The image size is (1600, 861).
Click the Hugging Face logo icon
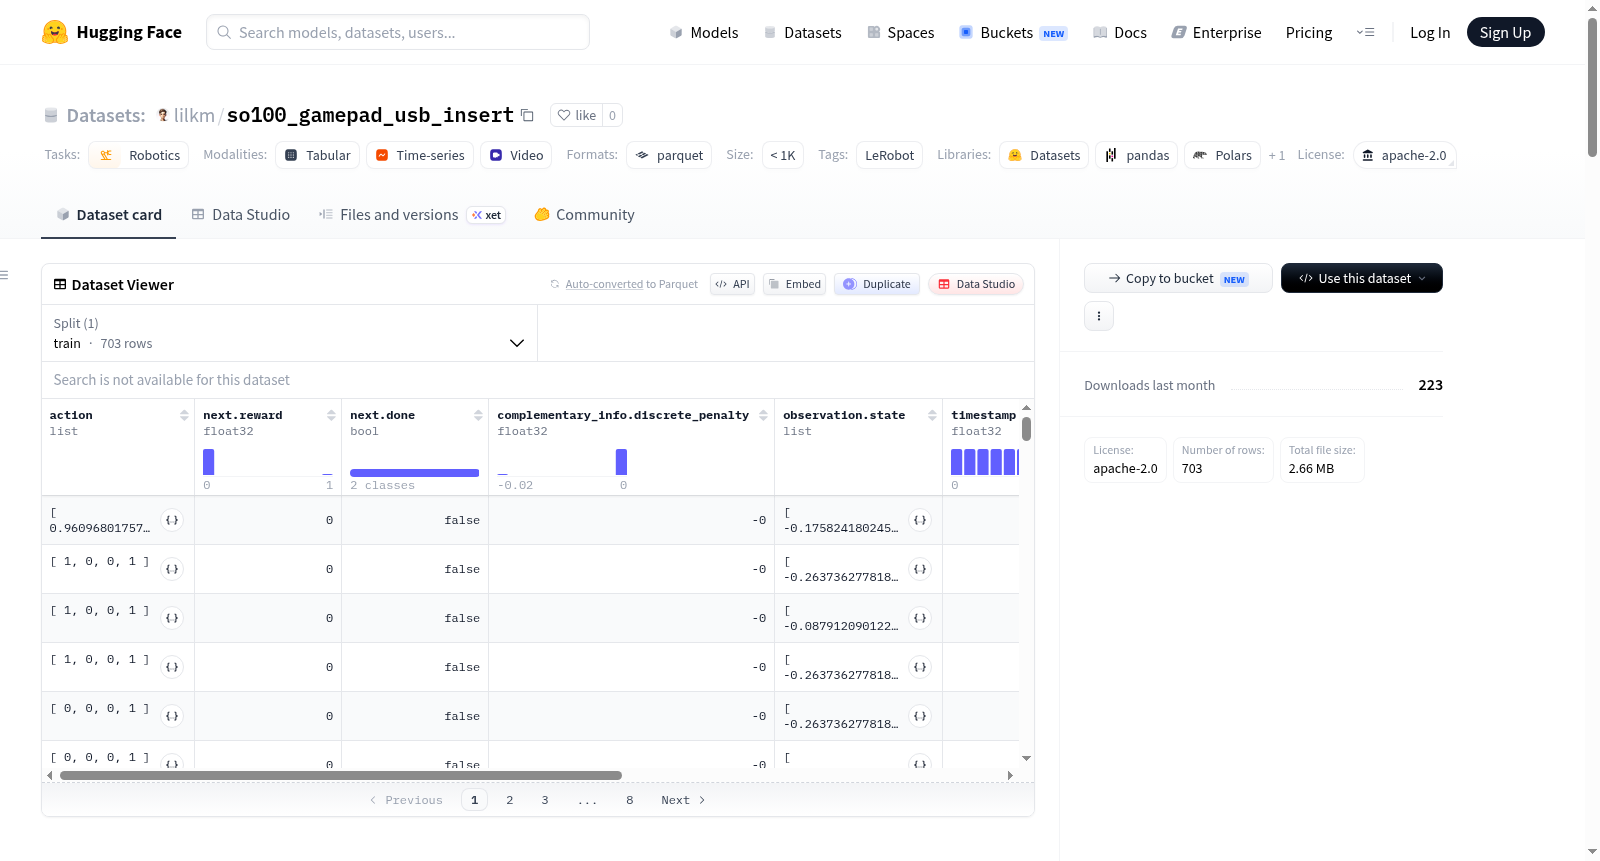click(x=55, y=32)
